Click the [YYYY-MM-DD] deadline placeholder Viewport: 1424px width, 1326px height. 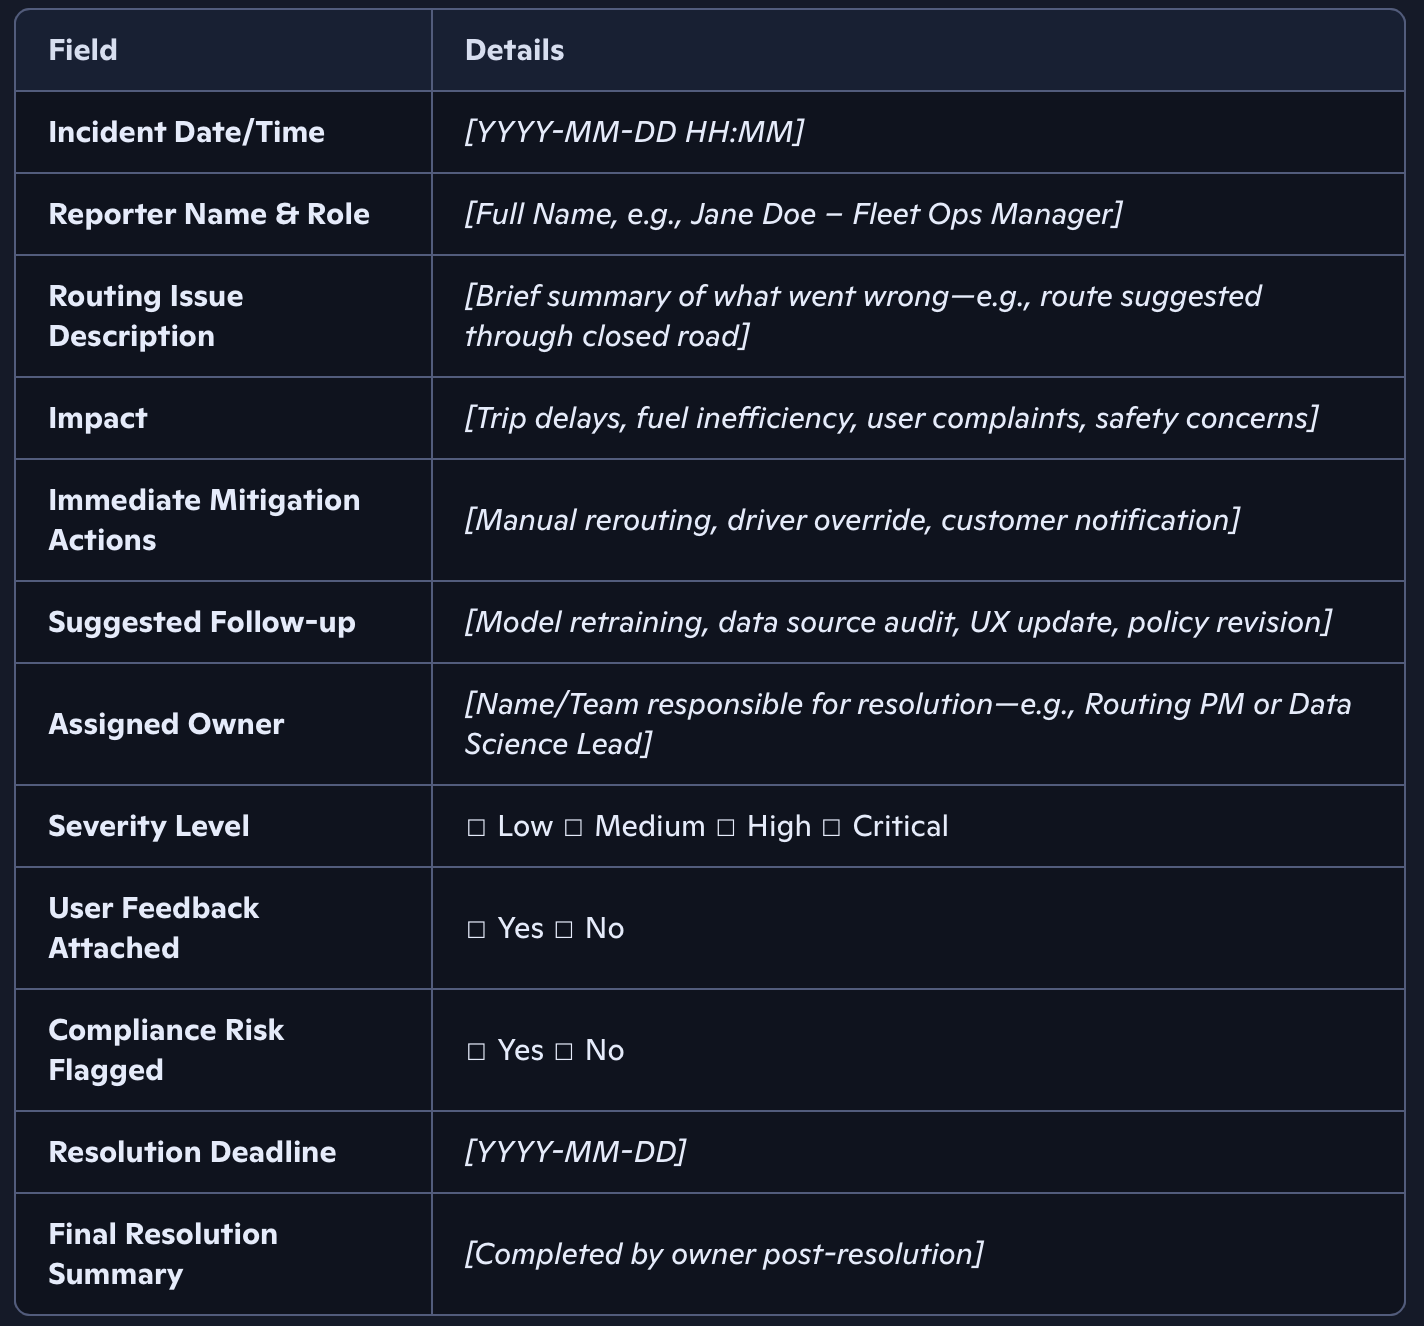click(x=575, y=1152)
